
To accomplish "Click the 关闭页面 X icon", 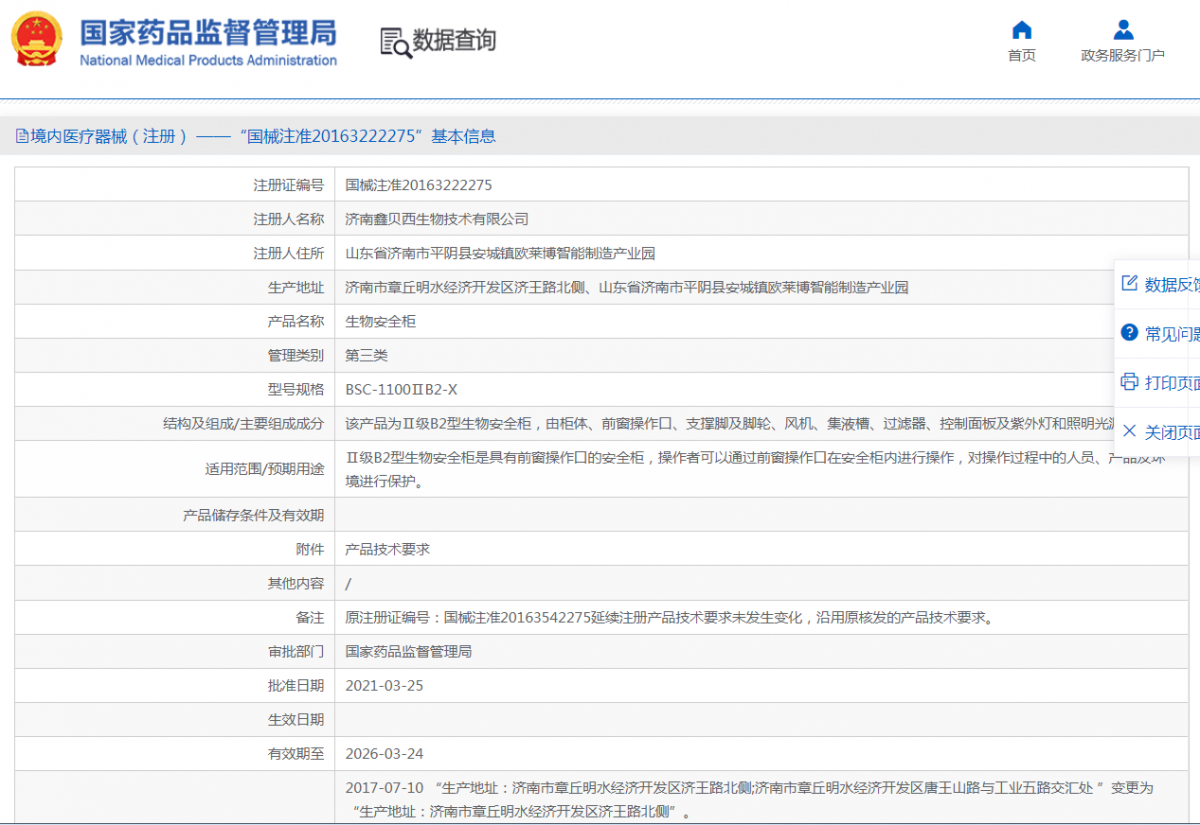I will [x=1129, y=431].
